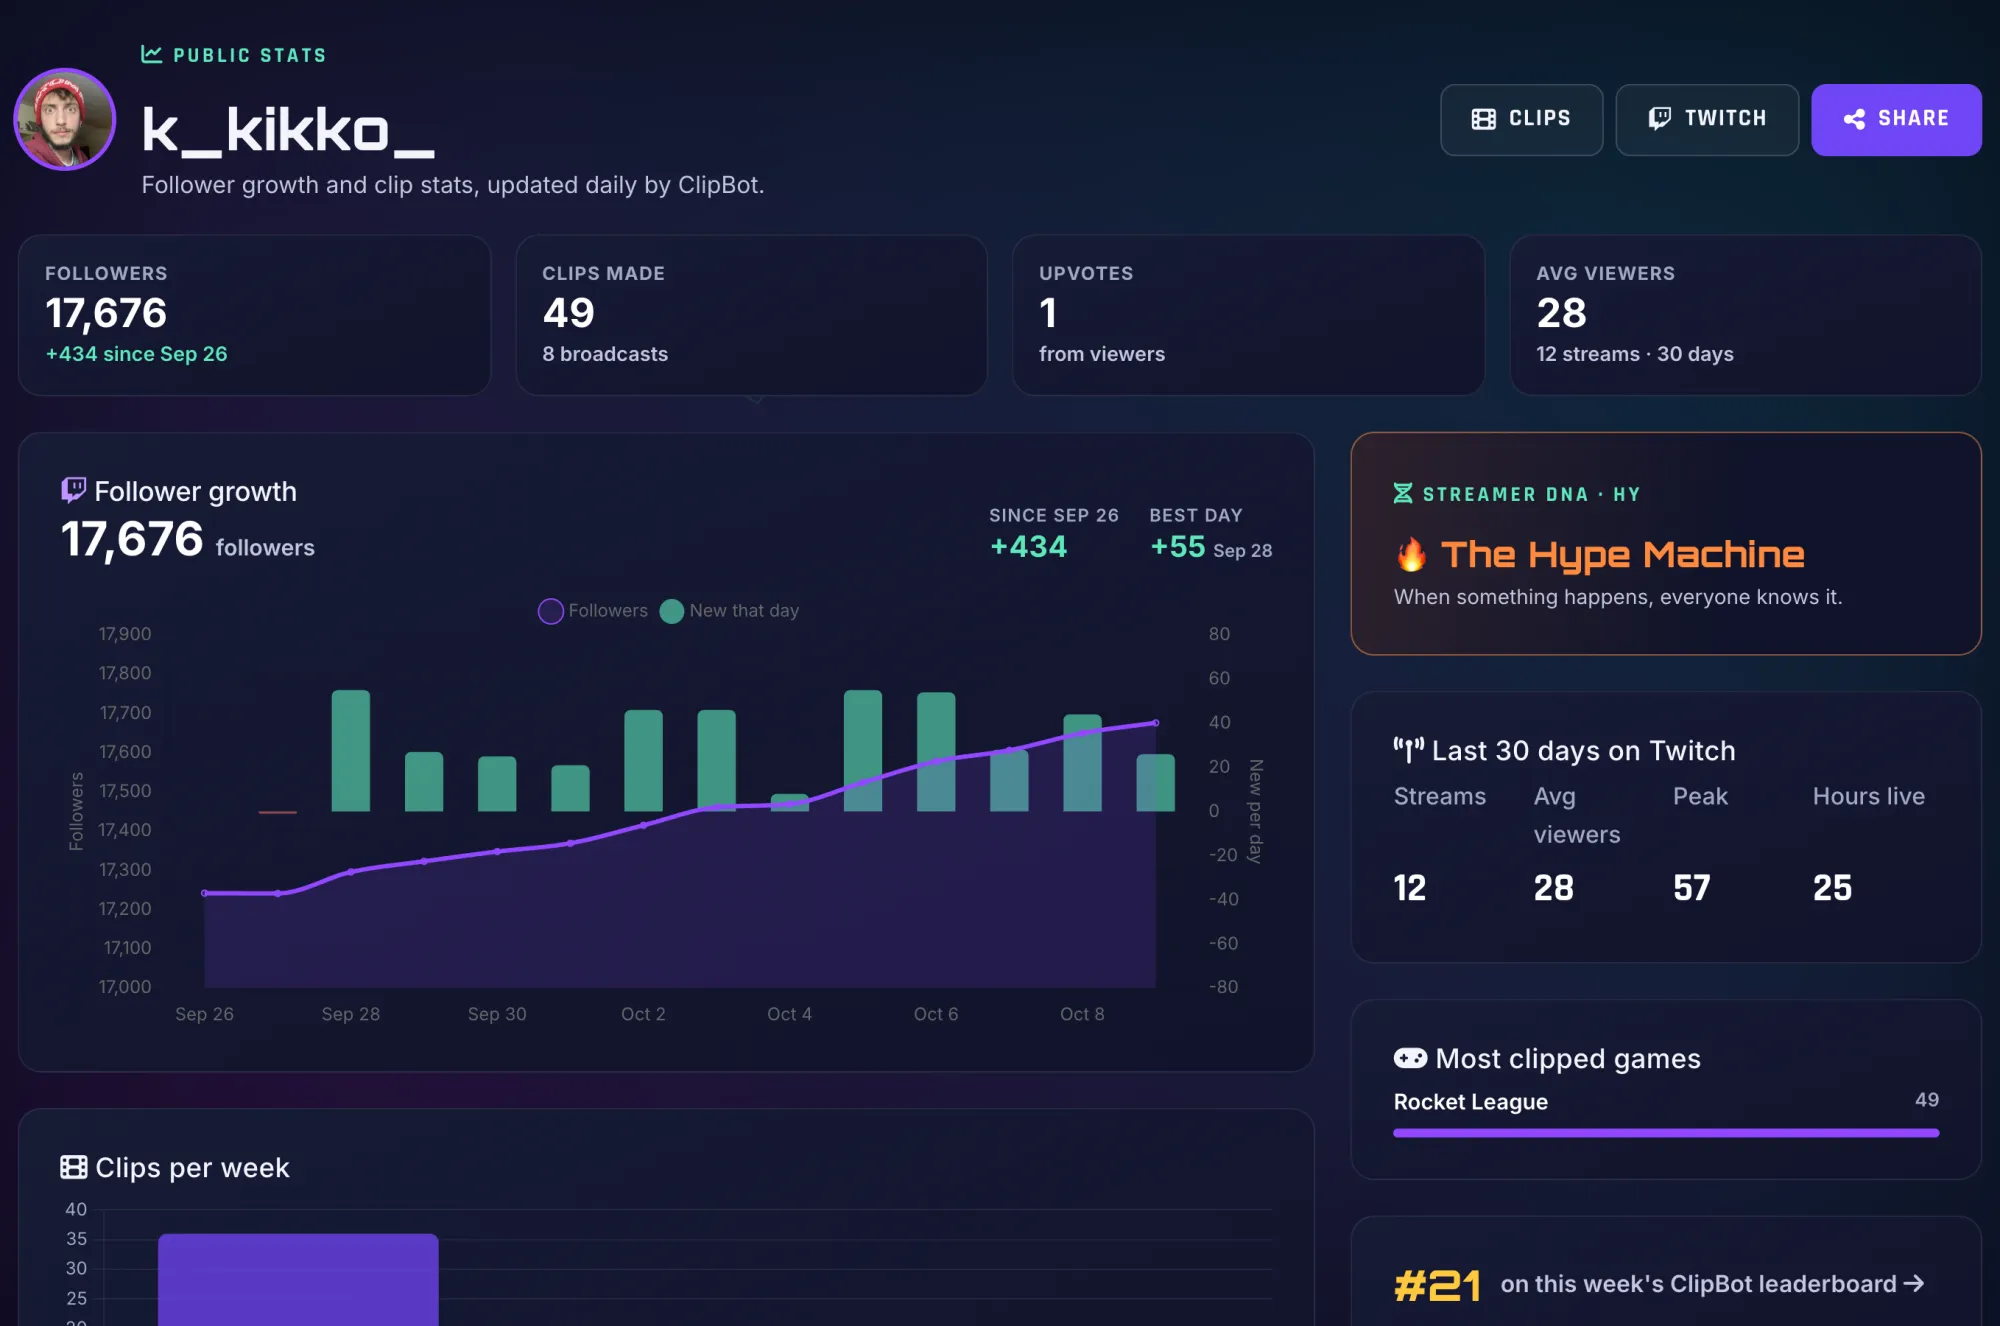Select the Upvotes stat card

click(x=1248, y=315)
